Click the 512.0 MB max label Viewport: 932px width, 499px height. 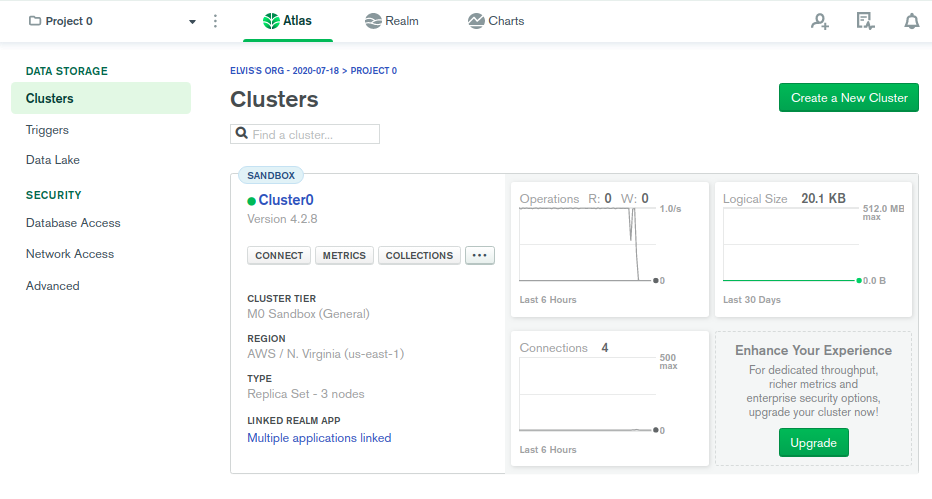tap(883, 213)
